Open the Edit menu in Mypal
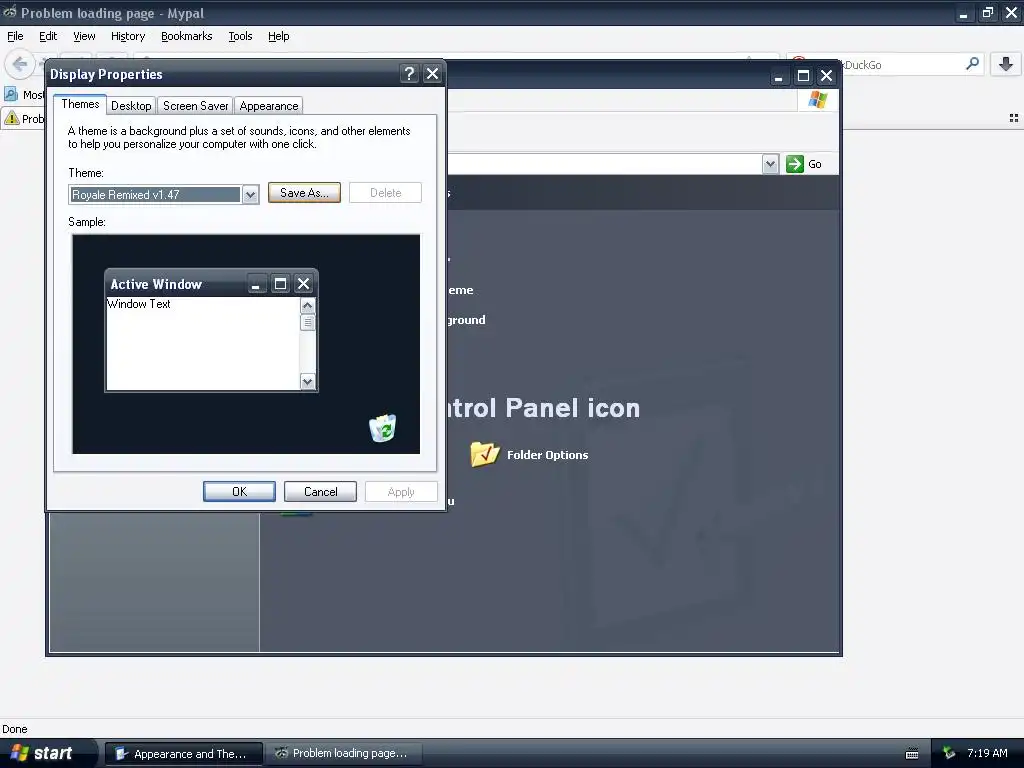This screenshot has height=768, width=1024. 48,36
